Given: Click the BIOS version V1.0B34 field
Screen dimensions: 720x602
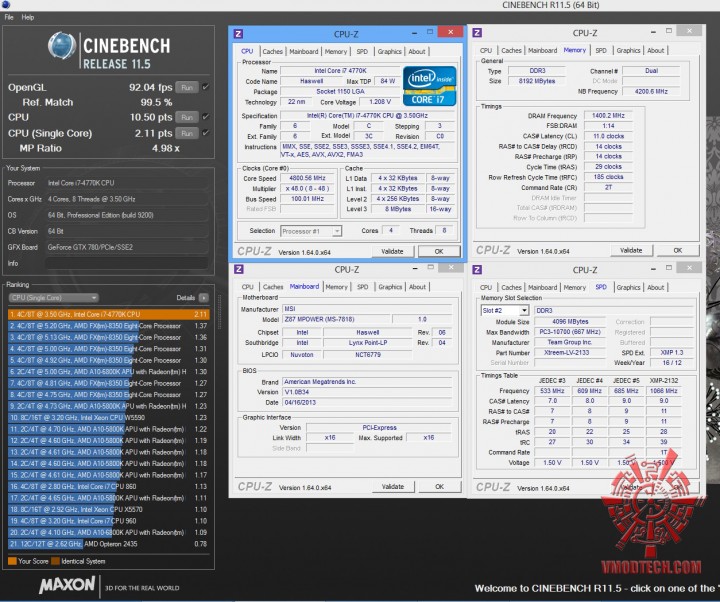Looking at the screenshot, I should [x=367, y=392].
